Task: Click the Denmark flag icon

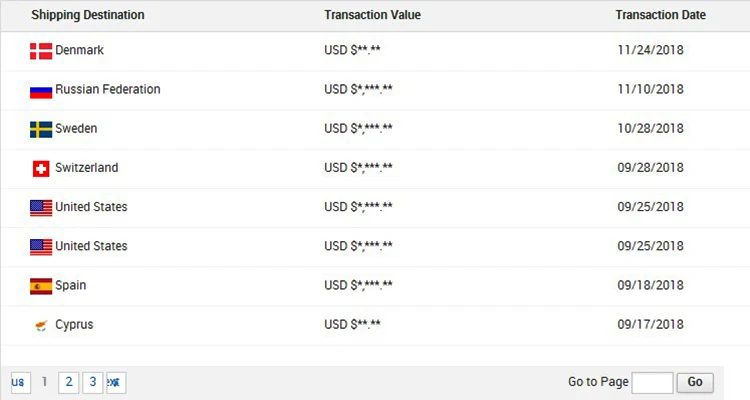Action: (40, 51)
